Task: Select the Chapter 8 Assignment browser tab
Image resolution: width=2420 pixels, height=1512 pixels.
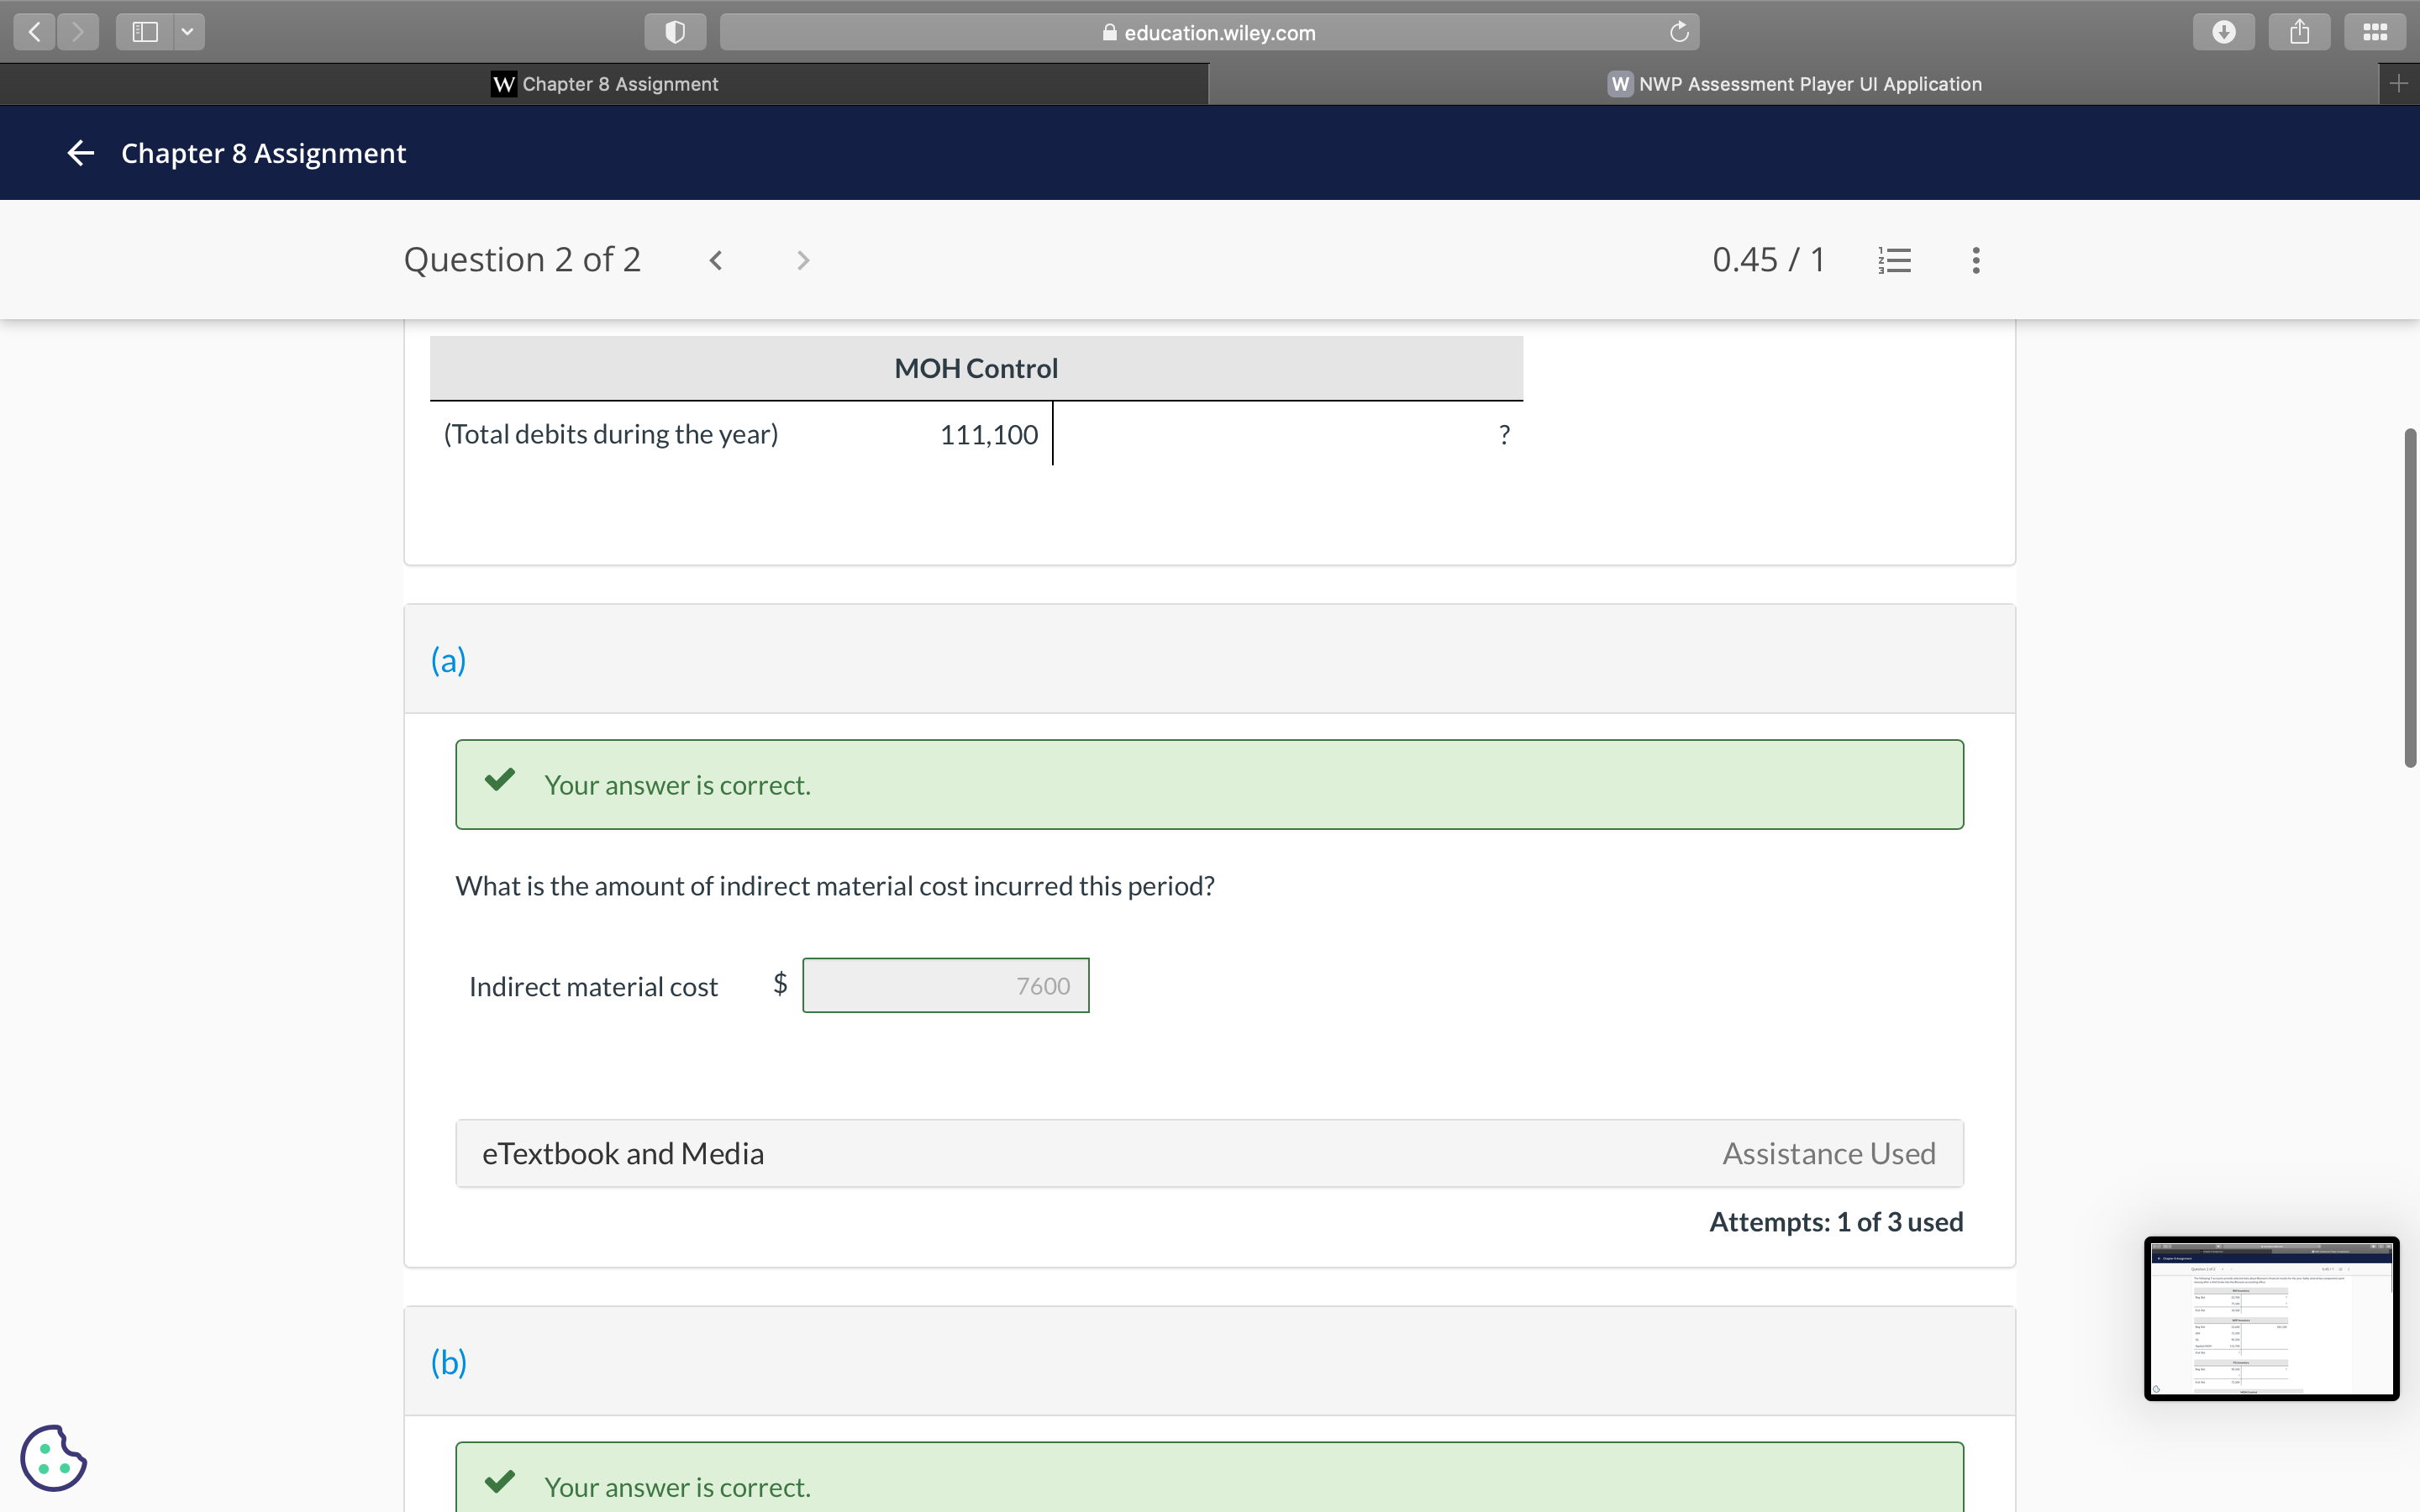Action: 604,84
